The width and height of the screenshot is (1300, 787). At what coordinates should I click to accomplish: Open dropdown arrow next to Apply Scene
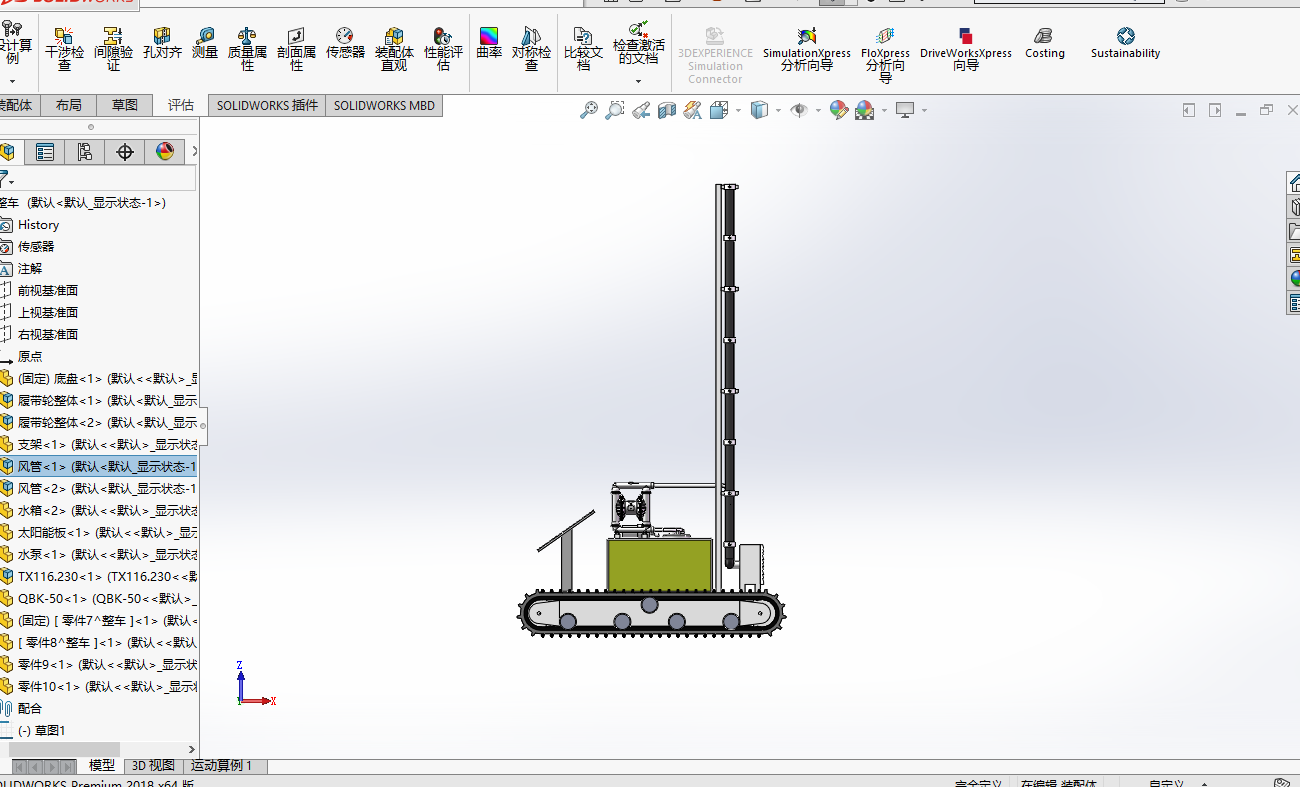coord(884,110)
